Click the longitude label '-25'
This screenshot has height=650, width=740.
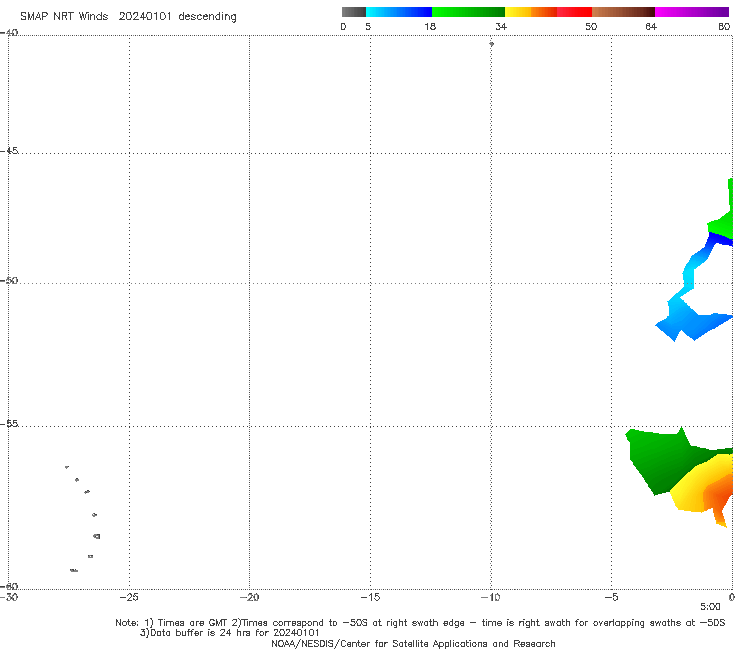(129, 597)
